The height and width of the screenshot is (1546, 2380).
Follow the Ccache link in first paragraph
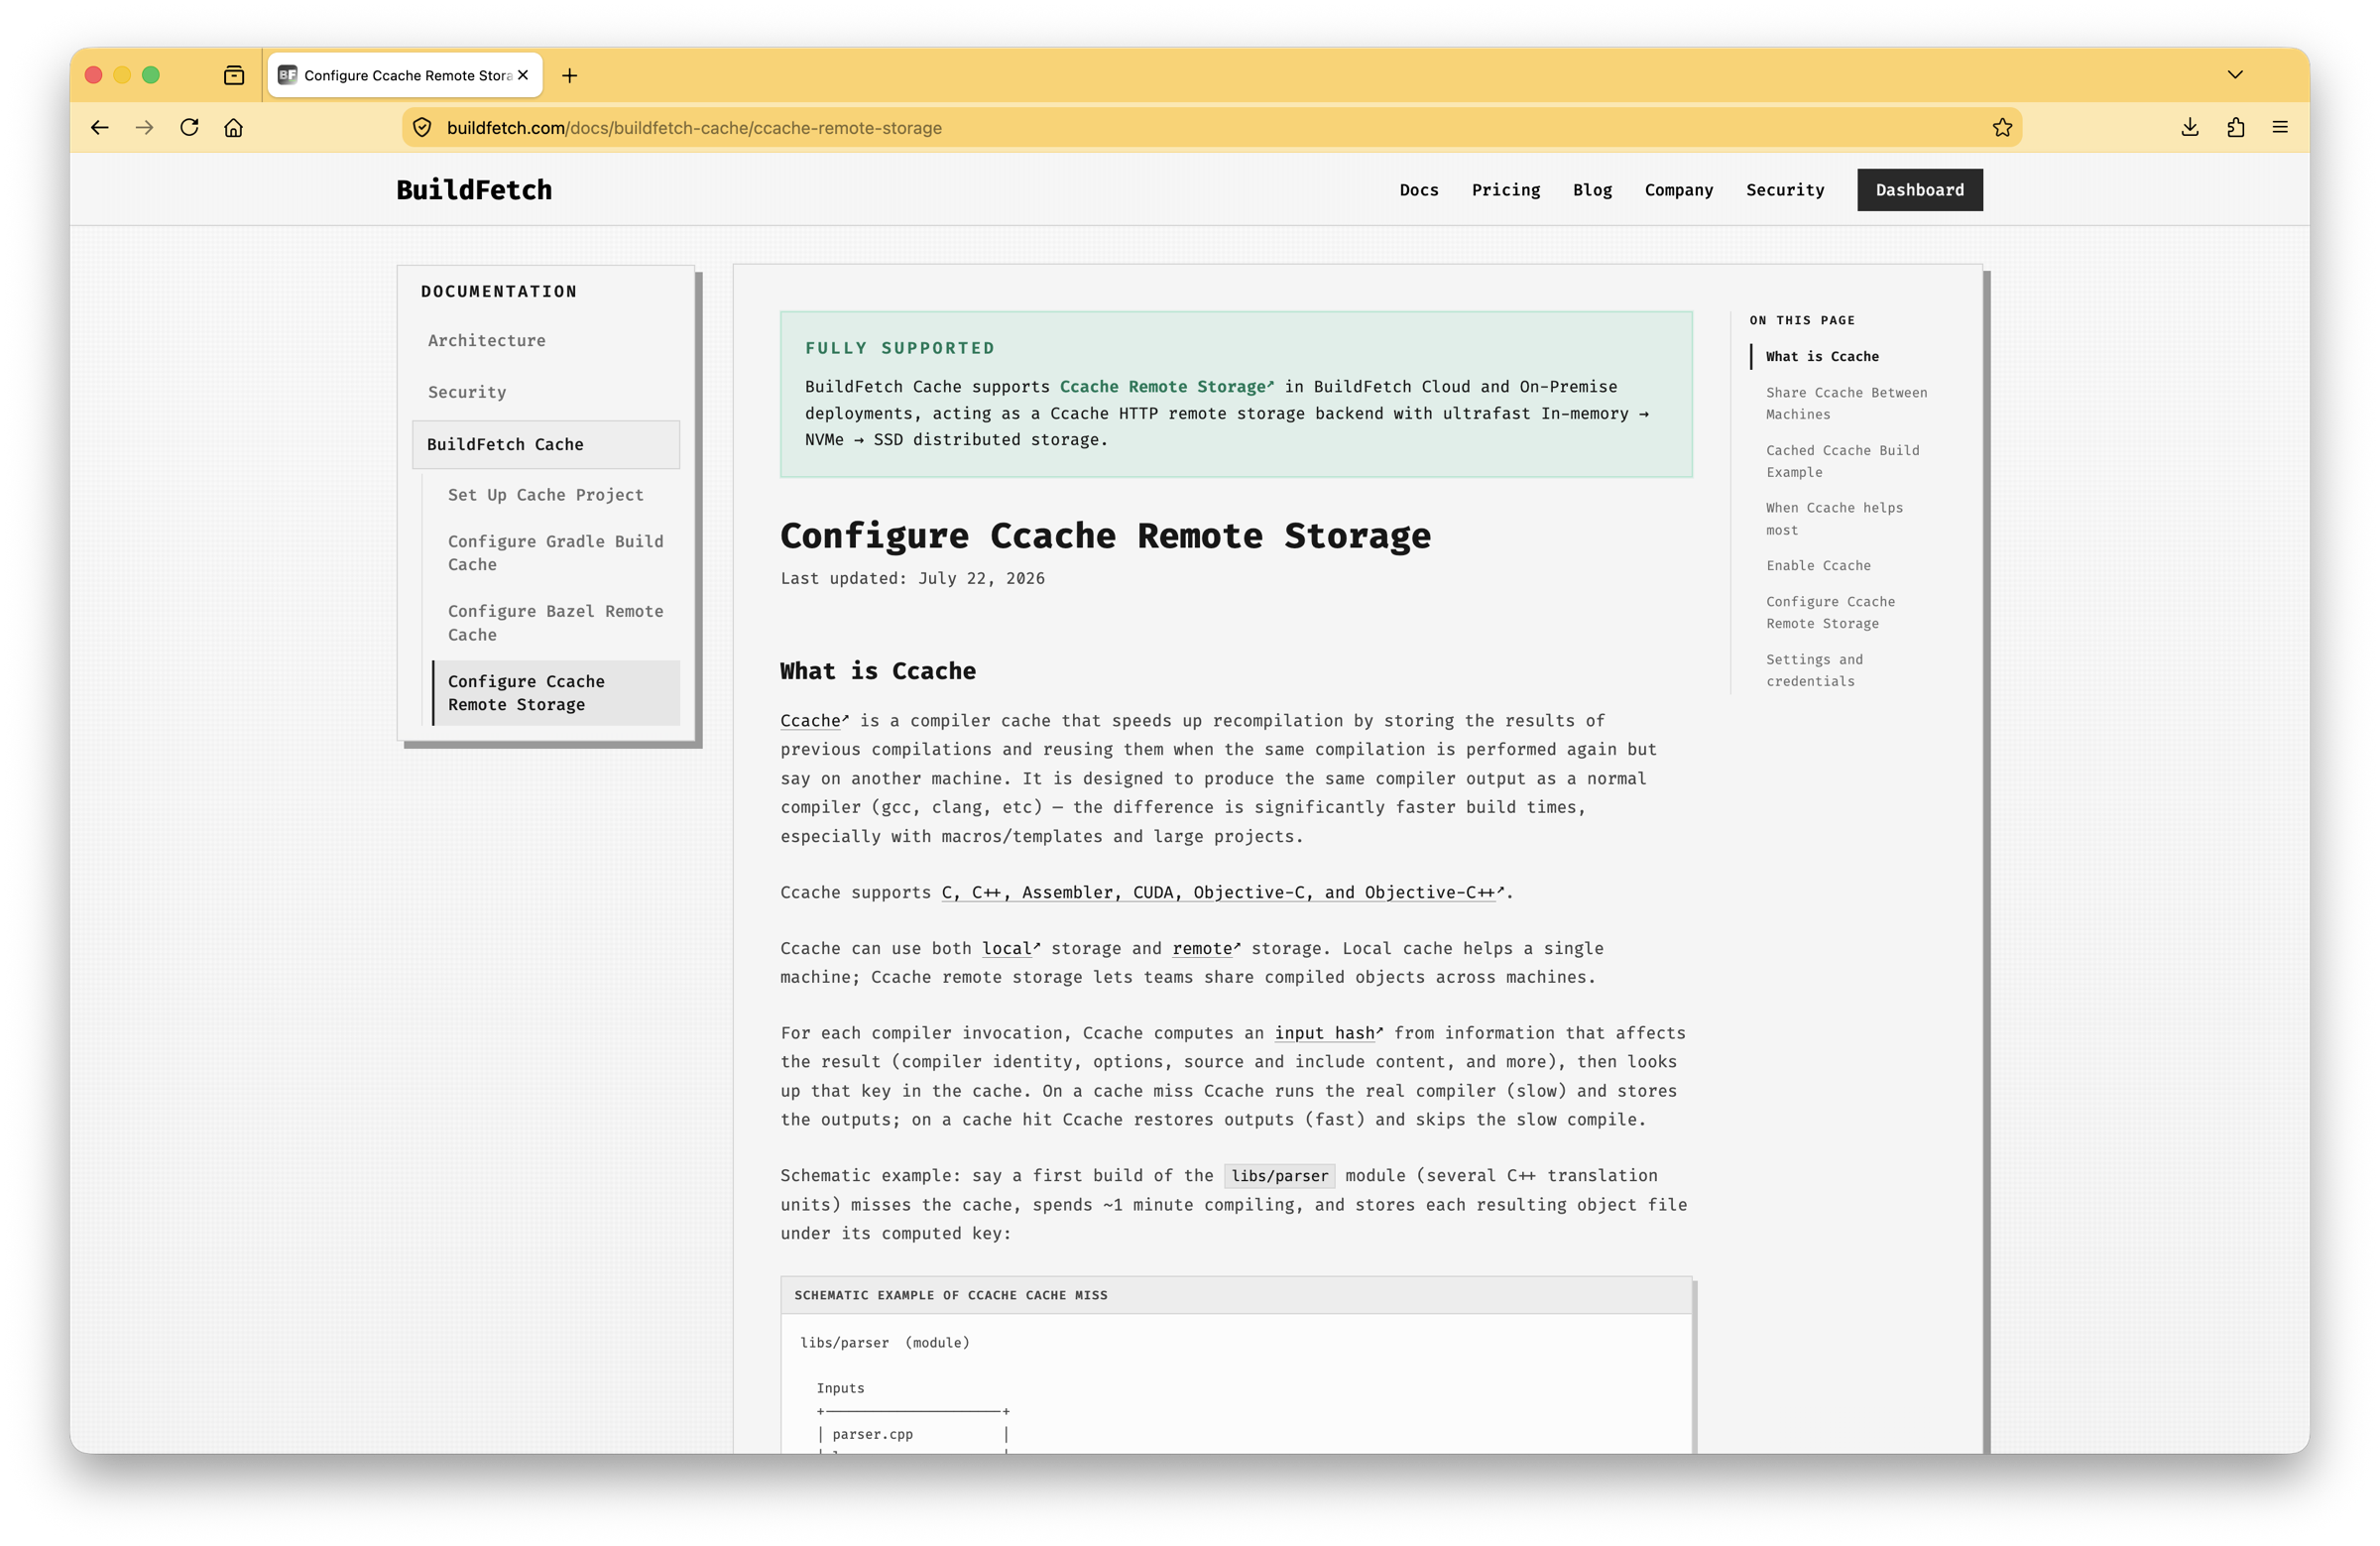click(814, 721)
